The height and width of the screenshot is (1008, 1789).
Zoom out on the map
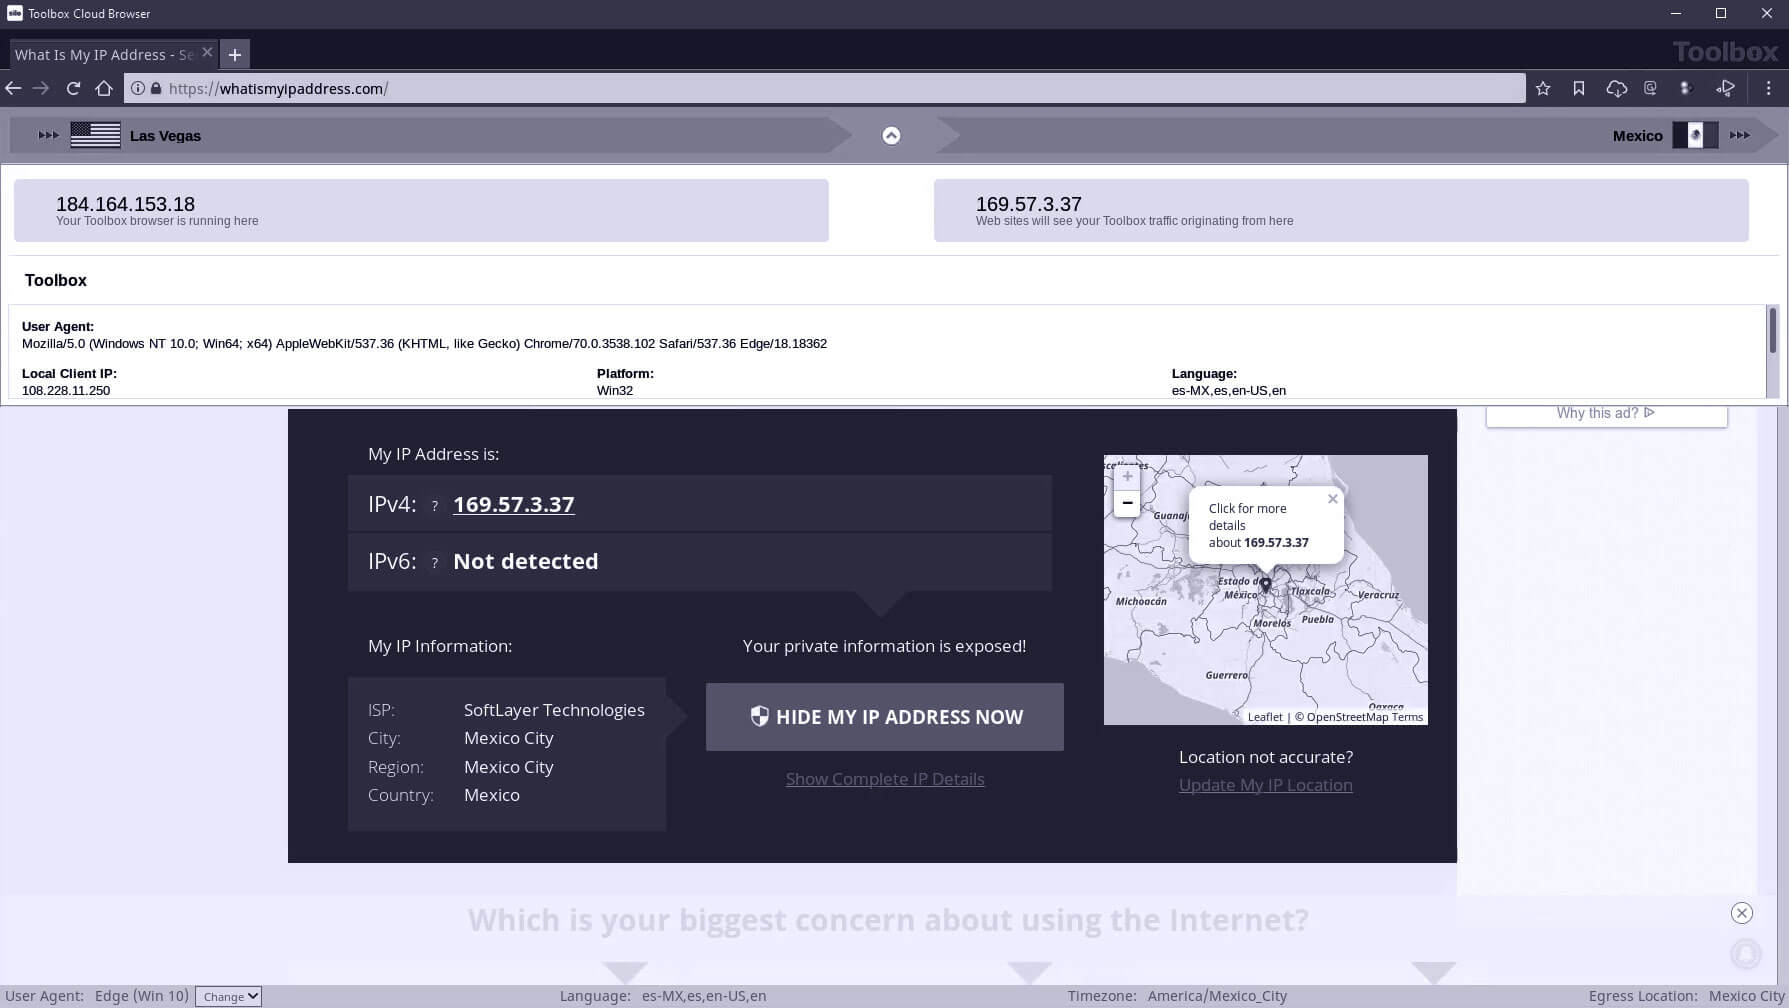[x=1127, y=503]
